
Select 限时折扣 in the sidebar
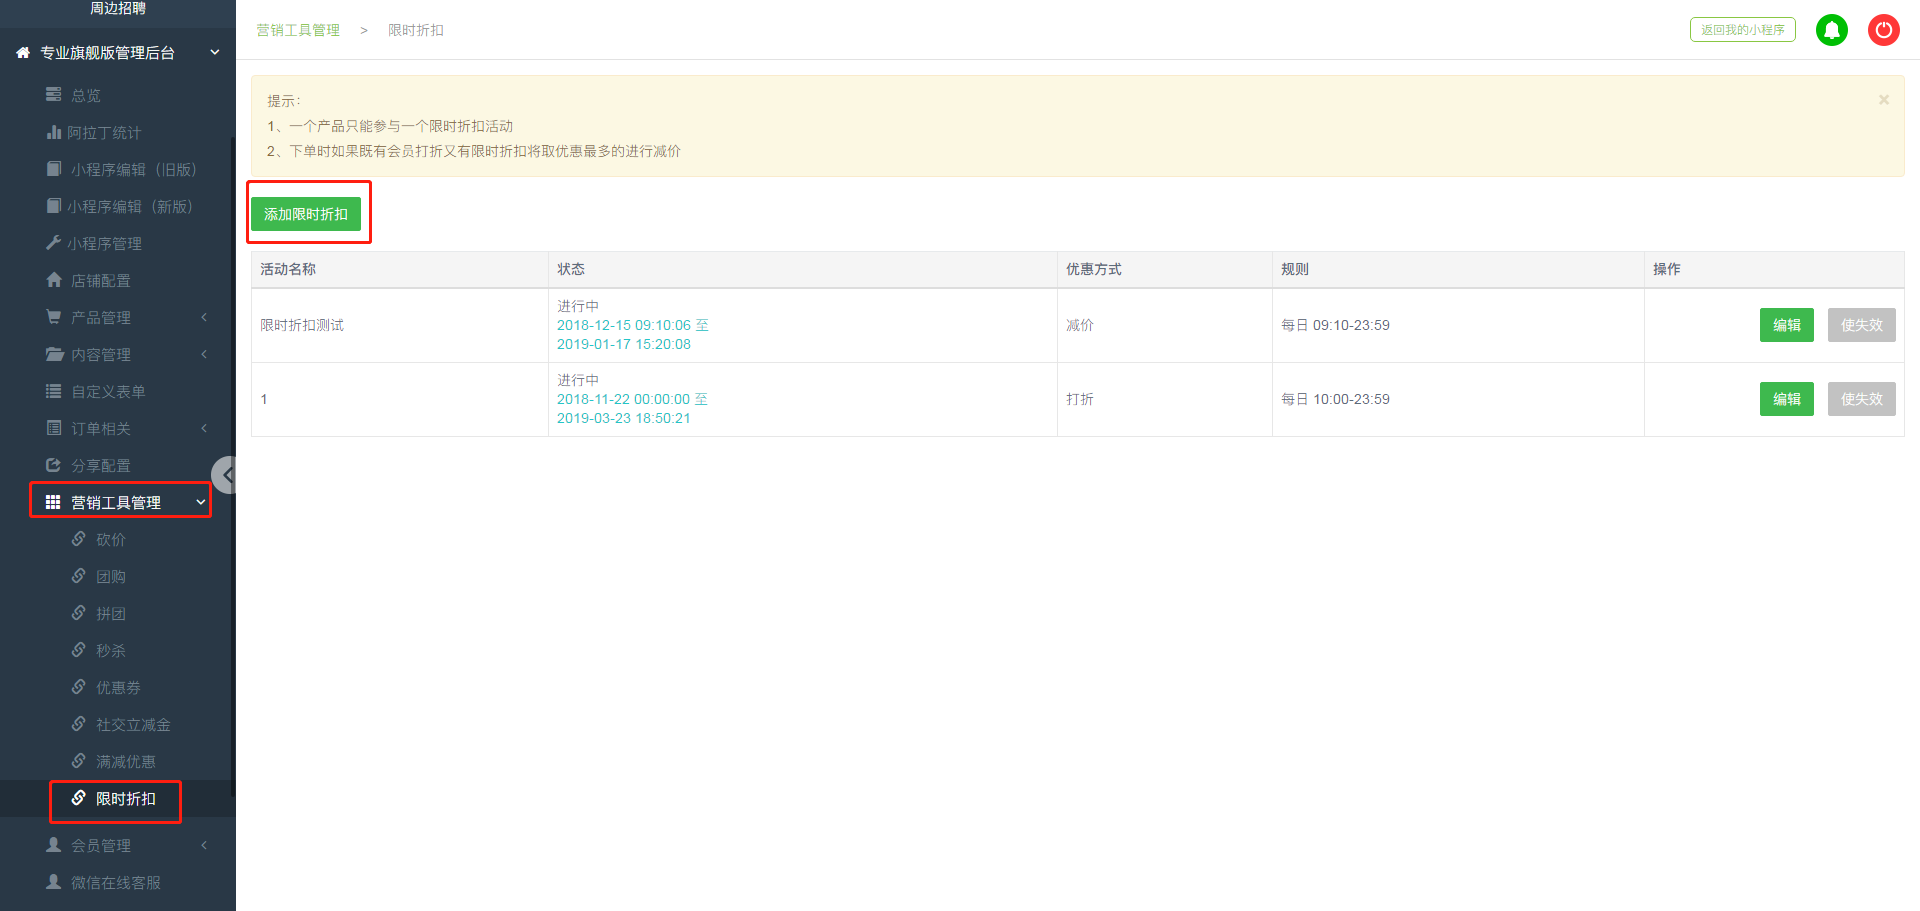pos(125,799)
